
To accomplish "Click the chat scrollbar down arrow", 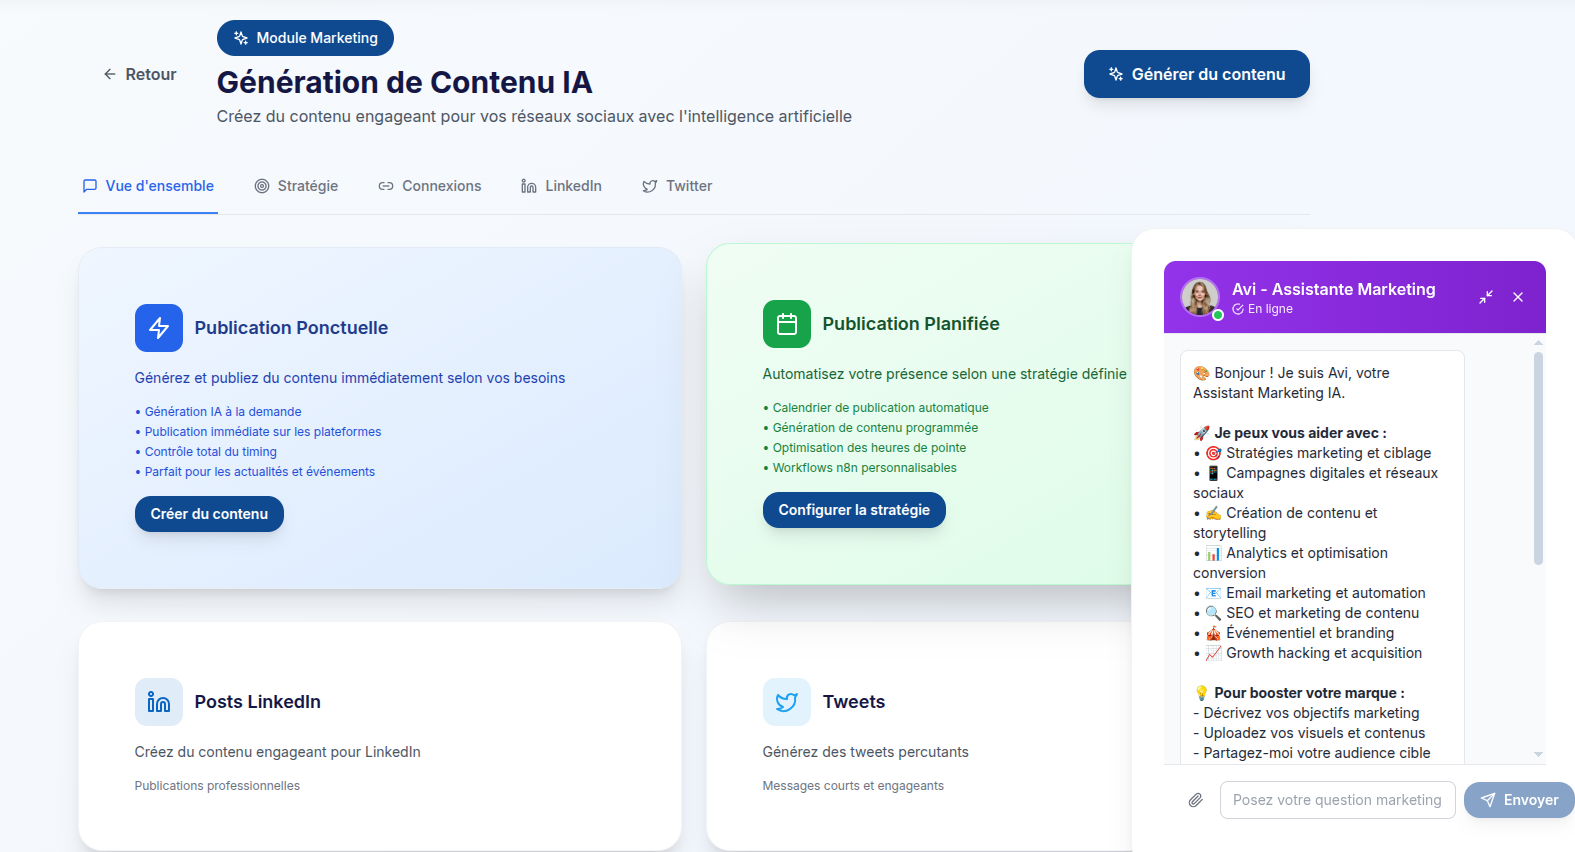I will click(x=1538, y=754).
